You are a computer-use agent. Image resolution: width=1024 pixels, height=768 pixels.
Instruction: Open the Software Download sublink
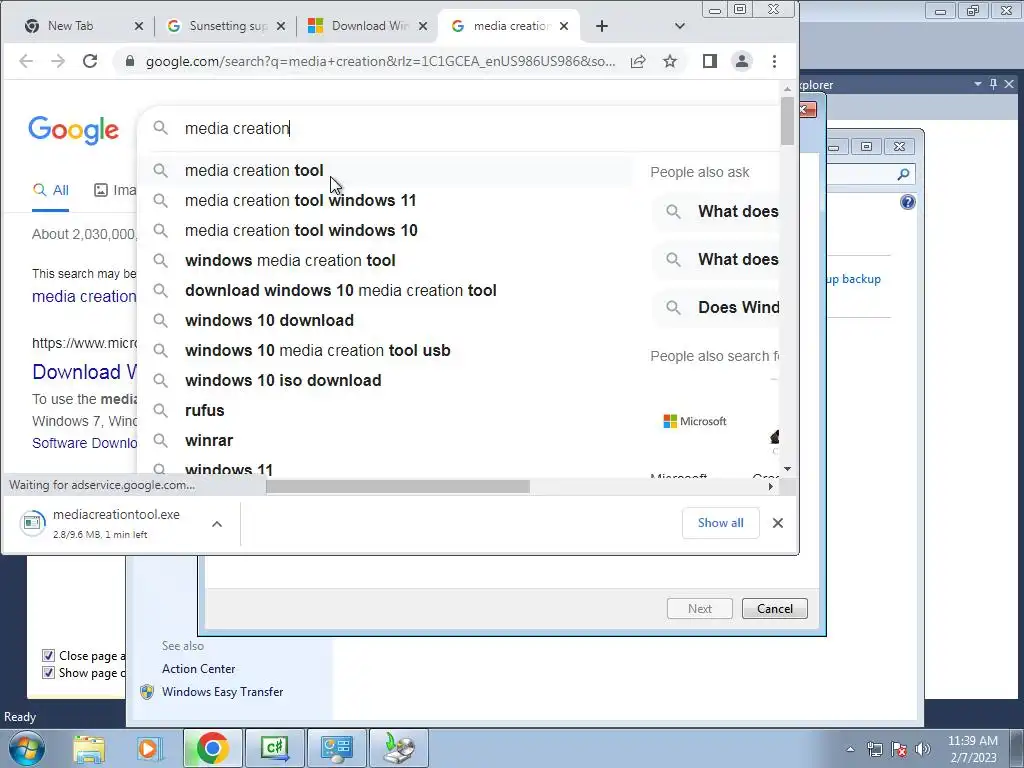pos(85,443)
